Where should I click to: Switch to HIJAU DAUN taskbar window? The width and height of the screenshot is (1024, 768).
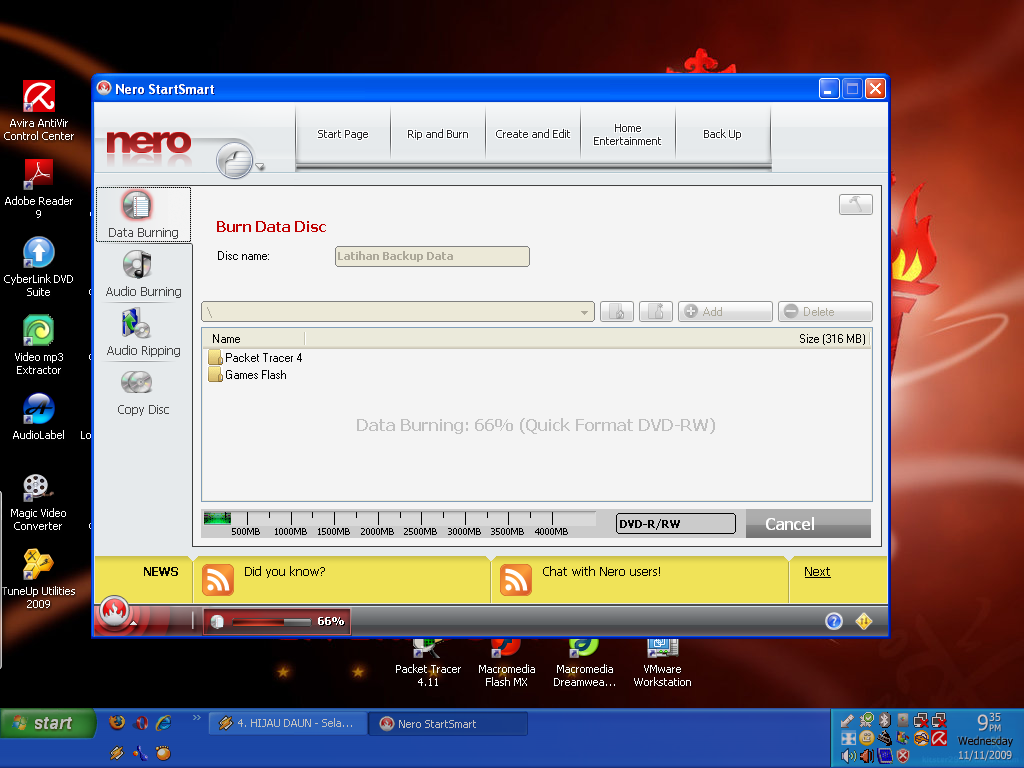287,723
